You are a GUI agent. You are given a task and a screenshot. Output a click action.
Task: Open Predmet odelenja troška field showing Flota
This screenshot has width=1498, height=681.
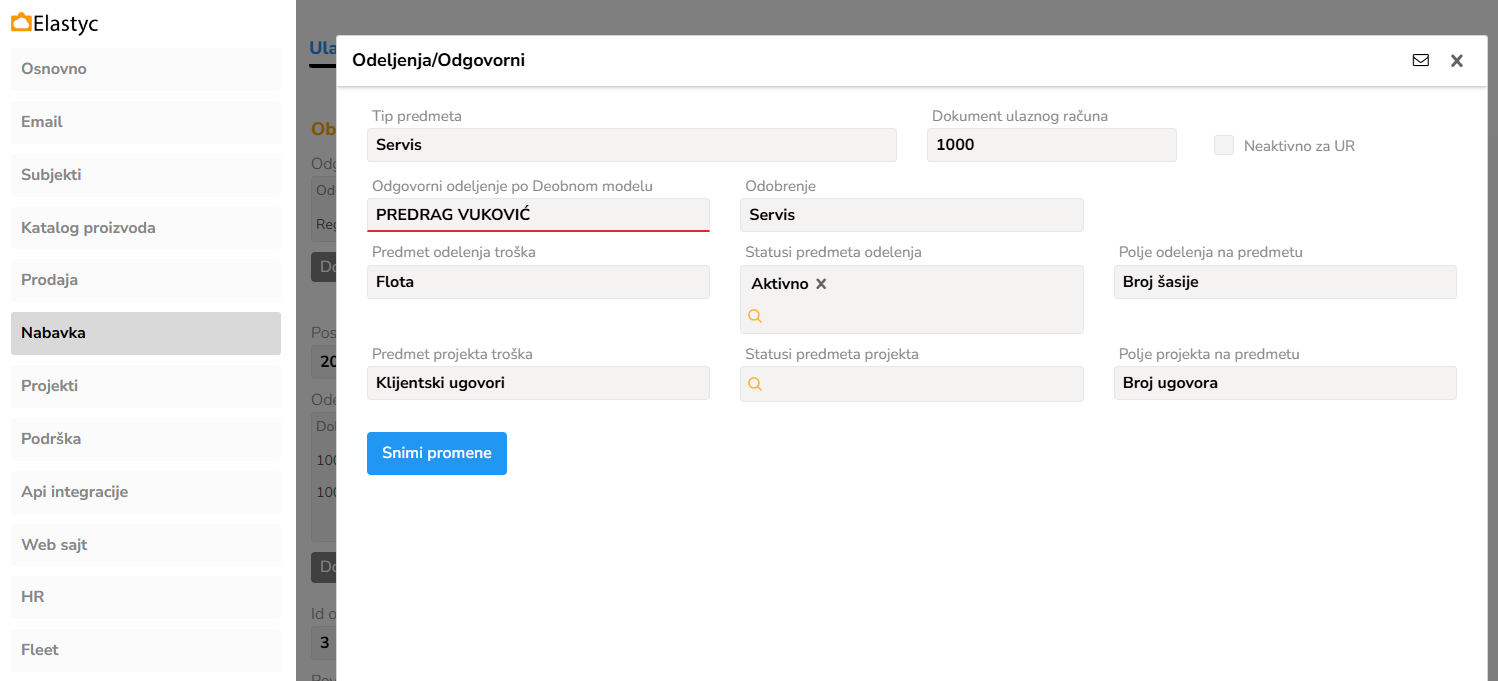[538, 282]
